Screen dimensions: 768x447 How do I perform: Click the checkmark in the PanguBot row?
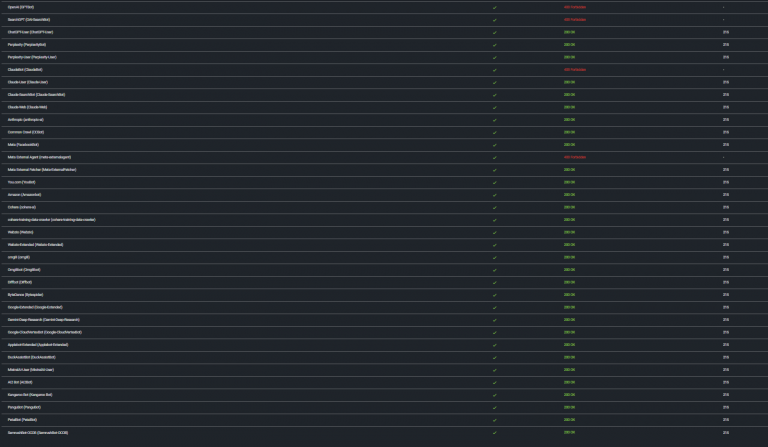tap(494, 407)
